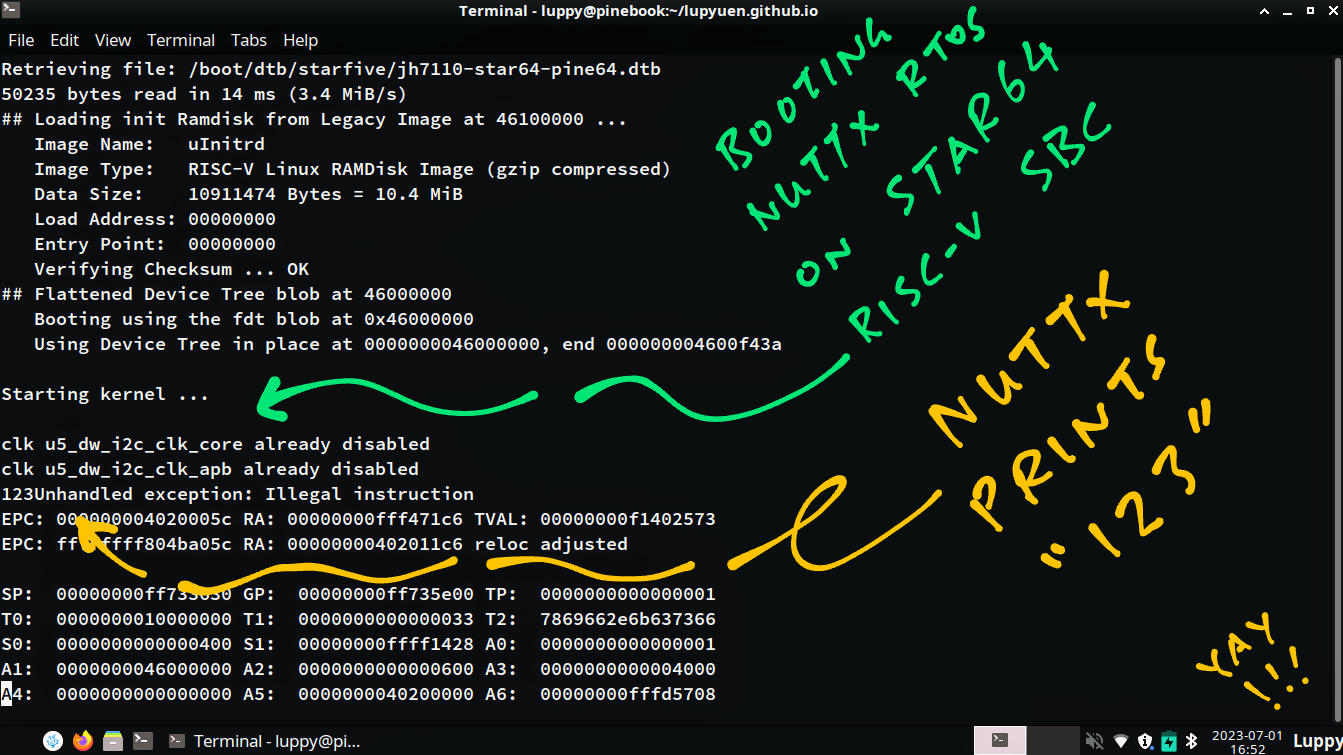Open the Tabs menu
The height and width of the screenshot is (755, 1343).
[x=249, y=40]
